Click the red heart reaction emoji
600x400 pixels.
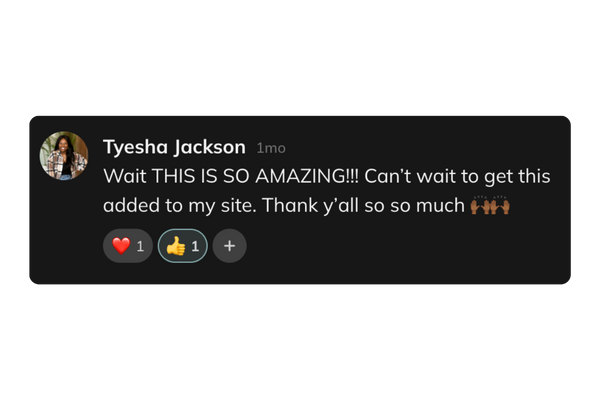[121, 246]
